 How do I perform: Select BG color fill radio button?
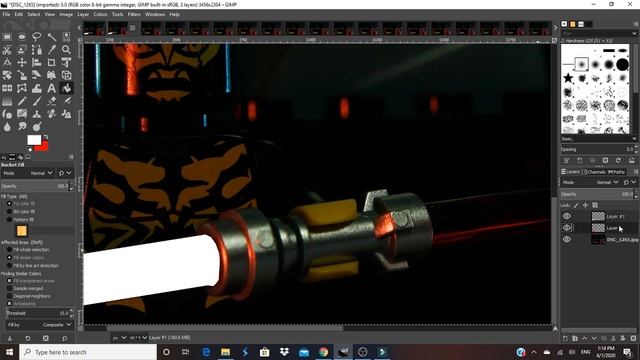click(9, 211)
